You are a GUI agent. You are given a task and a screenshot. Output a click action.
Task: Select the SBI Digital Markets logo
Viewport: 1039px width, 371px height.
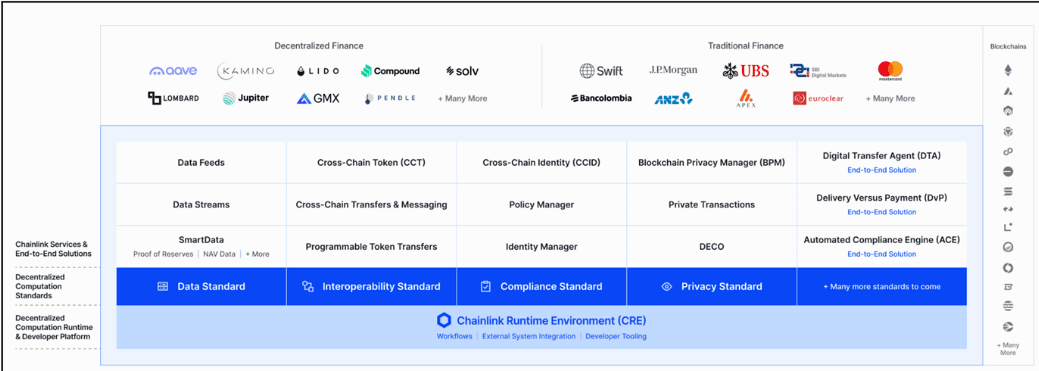tap(818, 71)
